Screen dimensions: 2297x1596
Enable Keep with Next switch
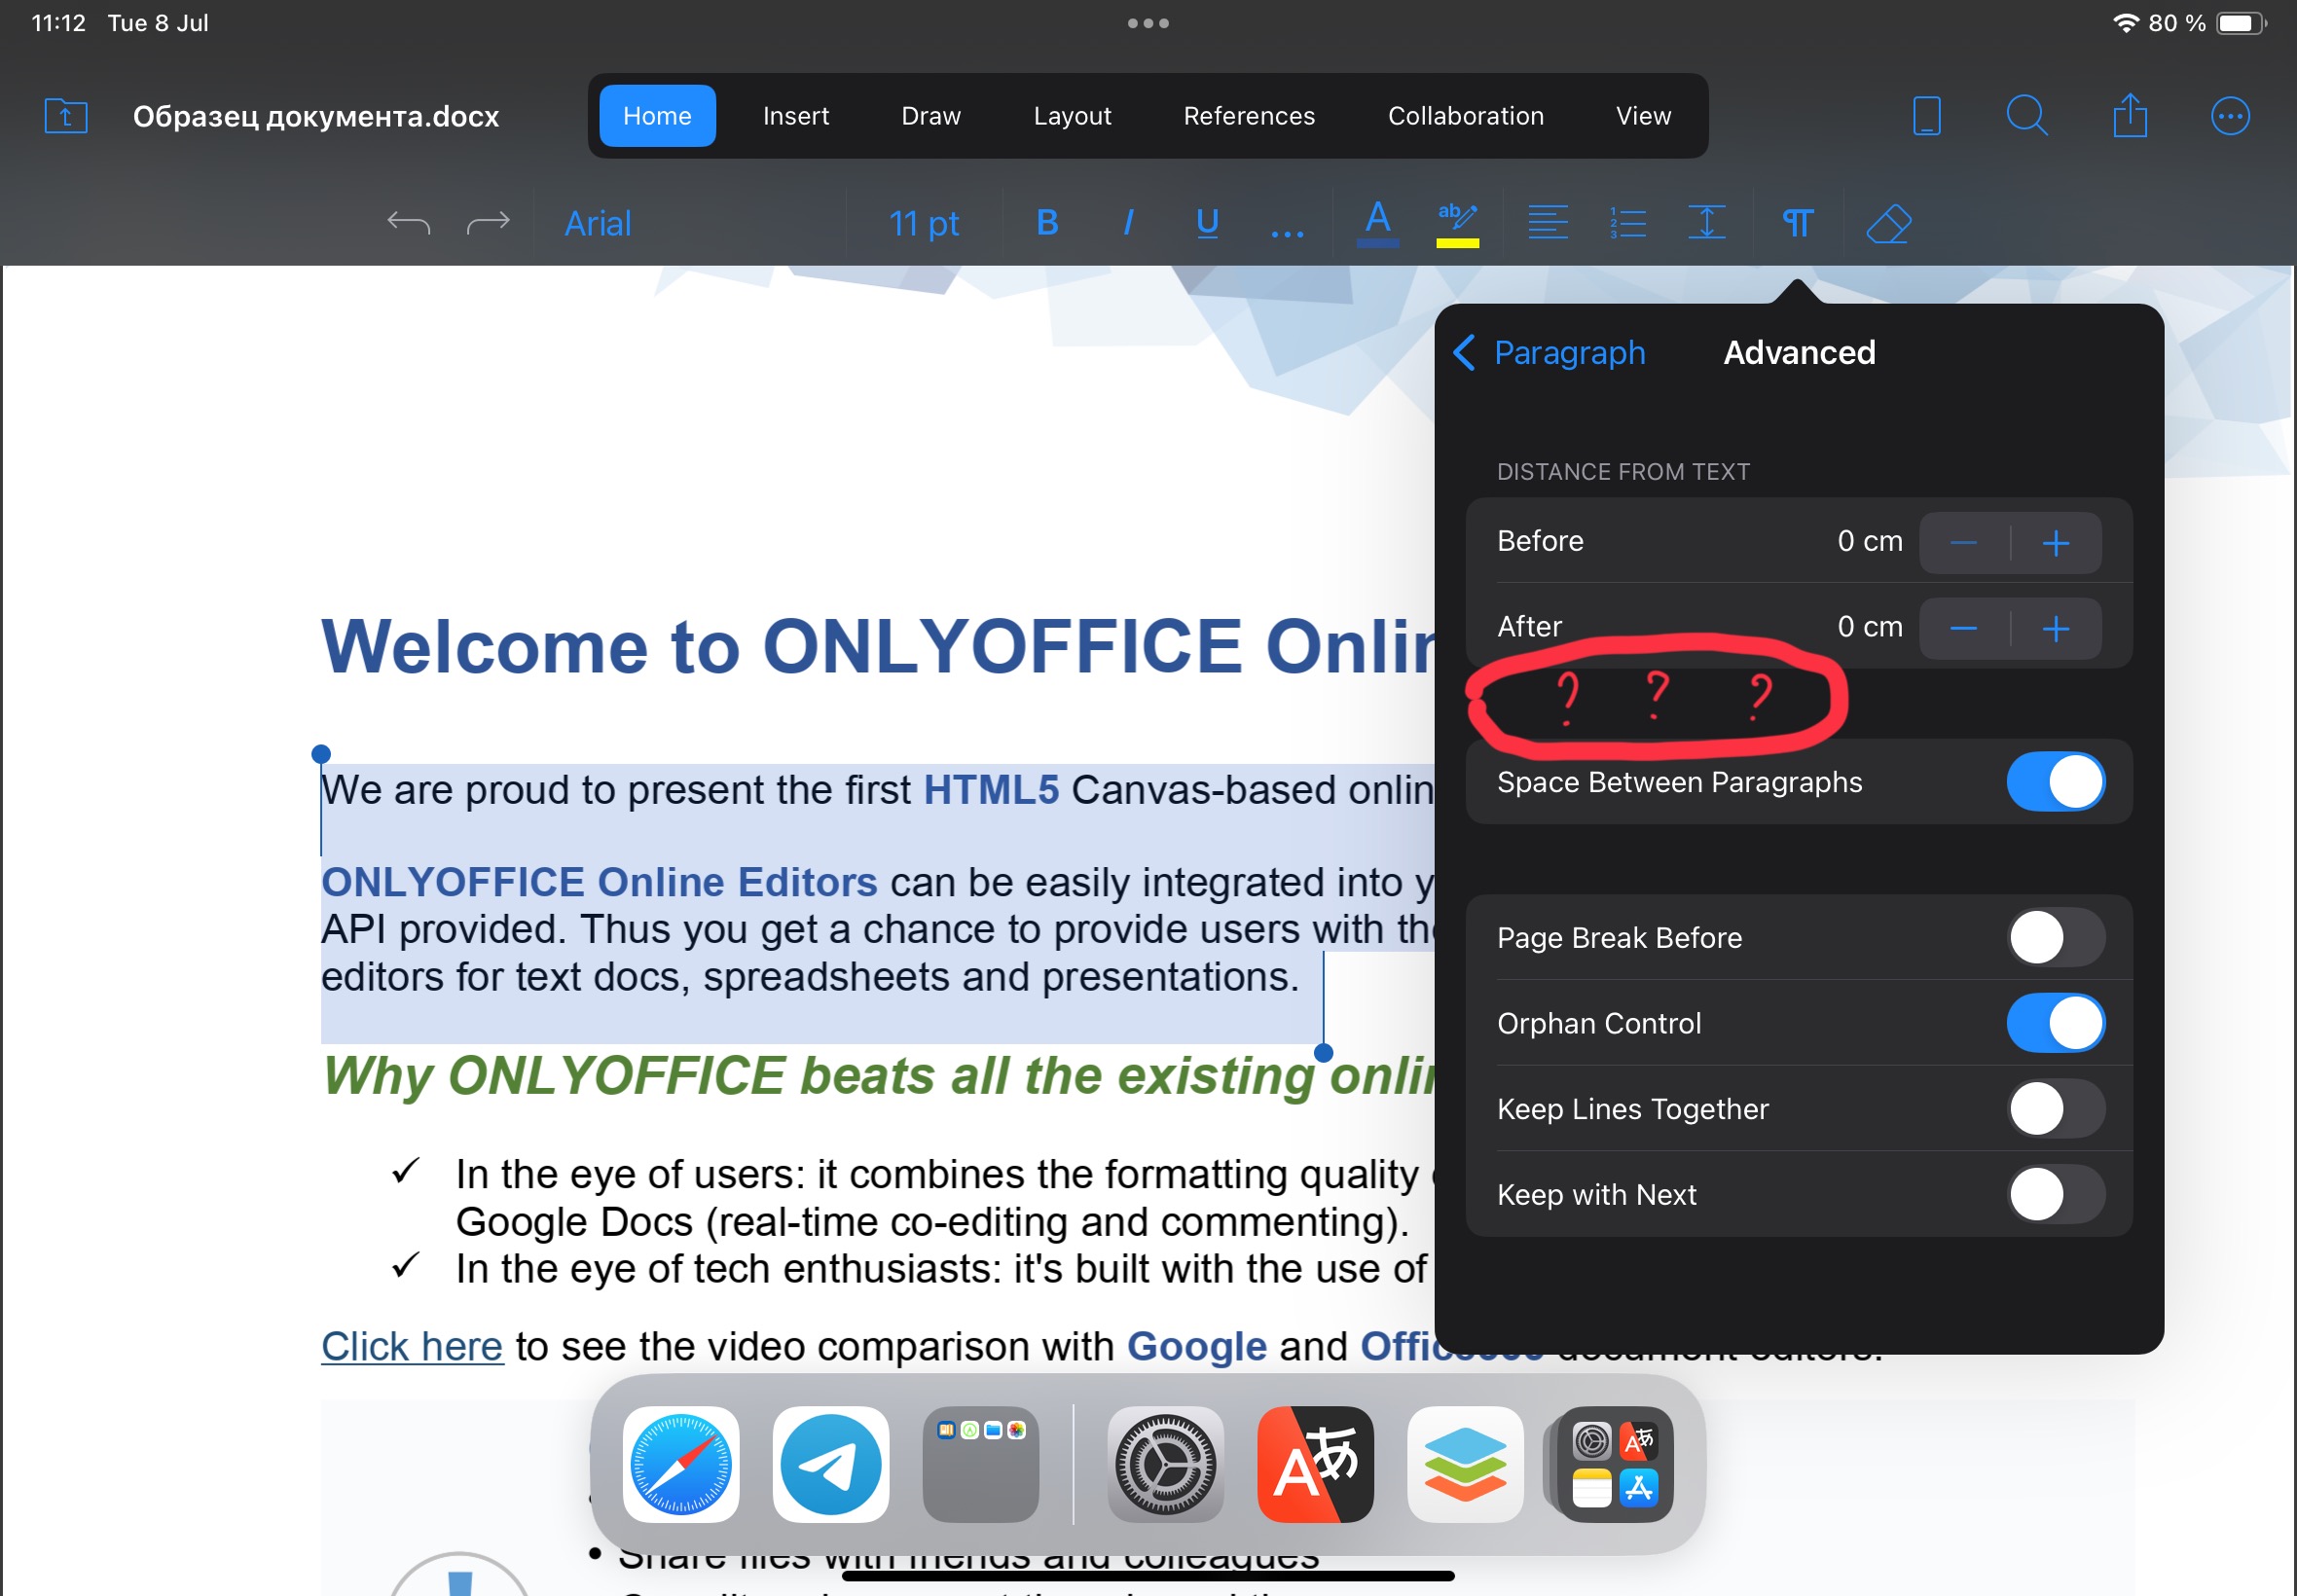pyautogui.click(x=2055, y=1194)
